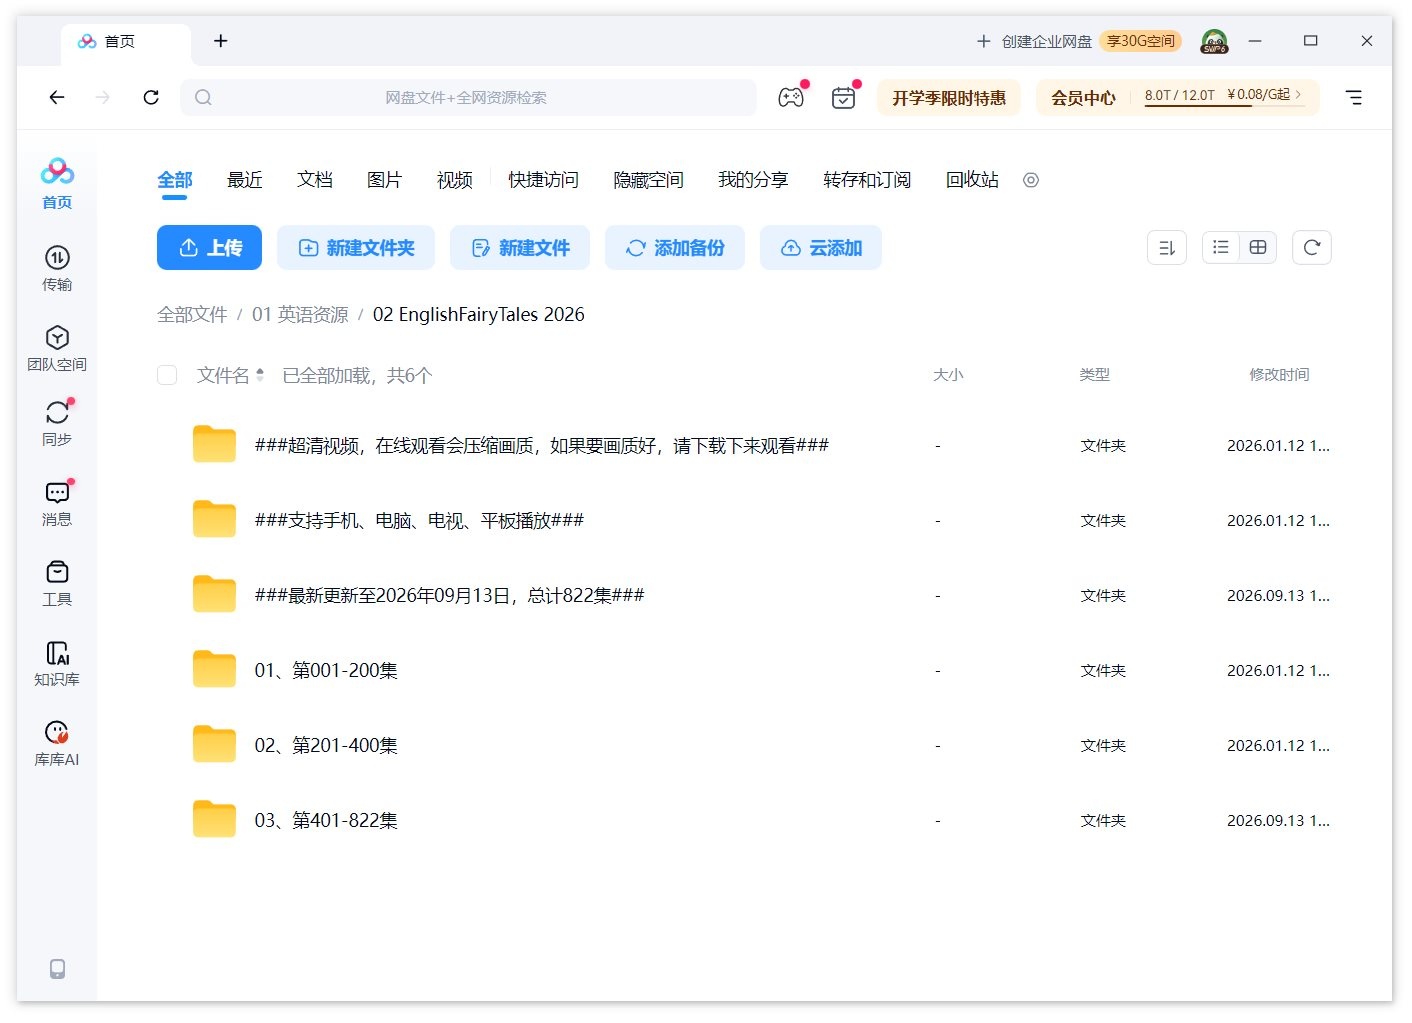Image resolution: width=1412 pixels, height=1023 pixels.
Task: Switch to the 最近 tab
Action: click(245, 180)
